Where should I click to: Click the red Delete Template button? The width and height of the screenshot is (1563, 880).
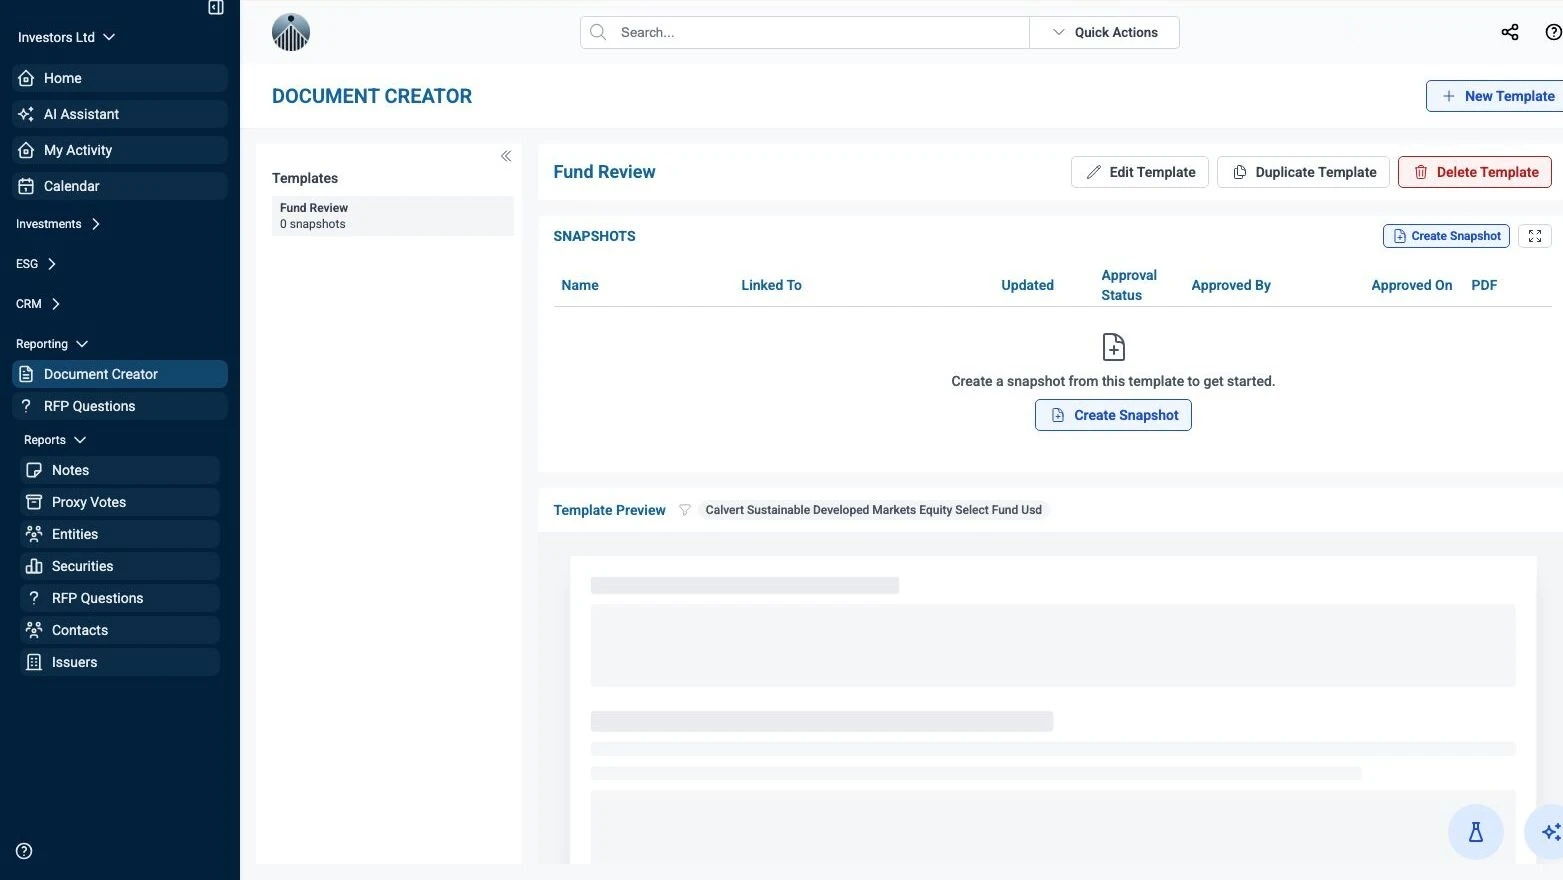[1475, 172]
